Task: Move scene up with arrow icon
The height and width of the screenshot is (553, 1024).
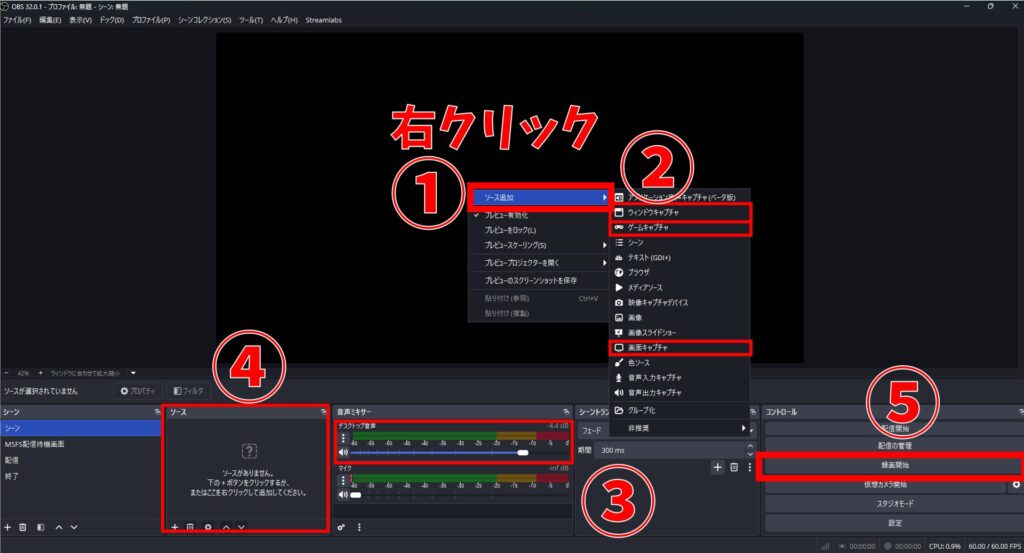Action: pos(59,527)
